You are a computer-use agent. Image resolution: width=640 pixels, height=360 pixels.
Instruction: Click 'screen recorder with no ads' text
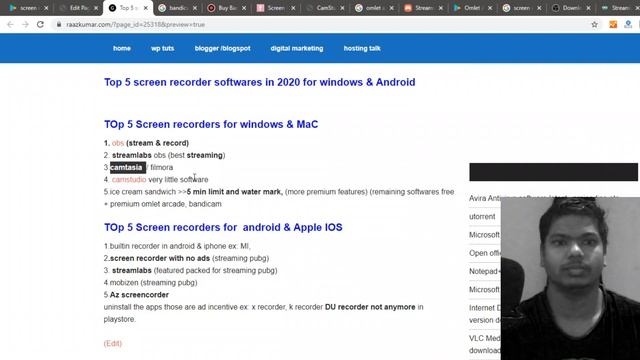(160, 258)
